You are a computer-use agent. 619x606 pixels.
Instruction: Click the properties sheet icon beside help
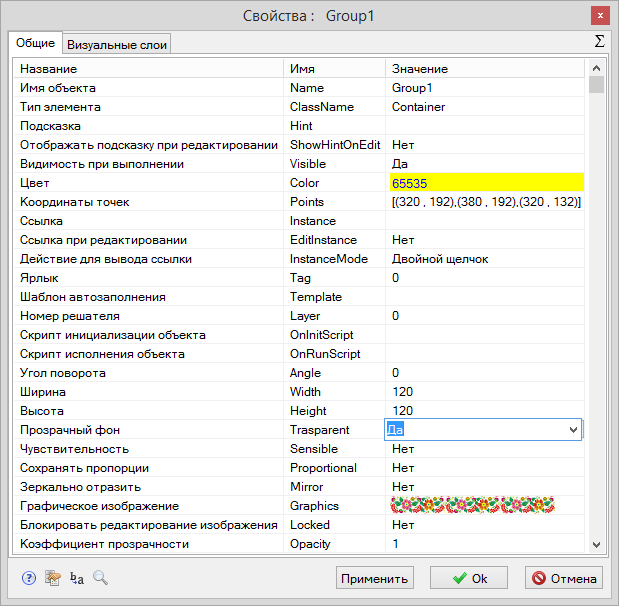coord(52,578)
